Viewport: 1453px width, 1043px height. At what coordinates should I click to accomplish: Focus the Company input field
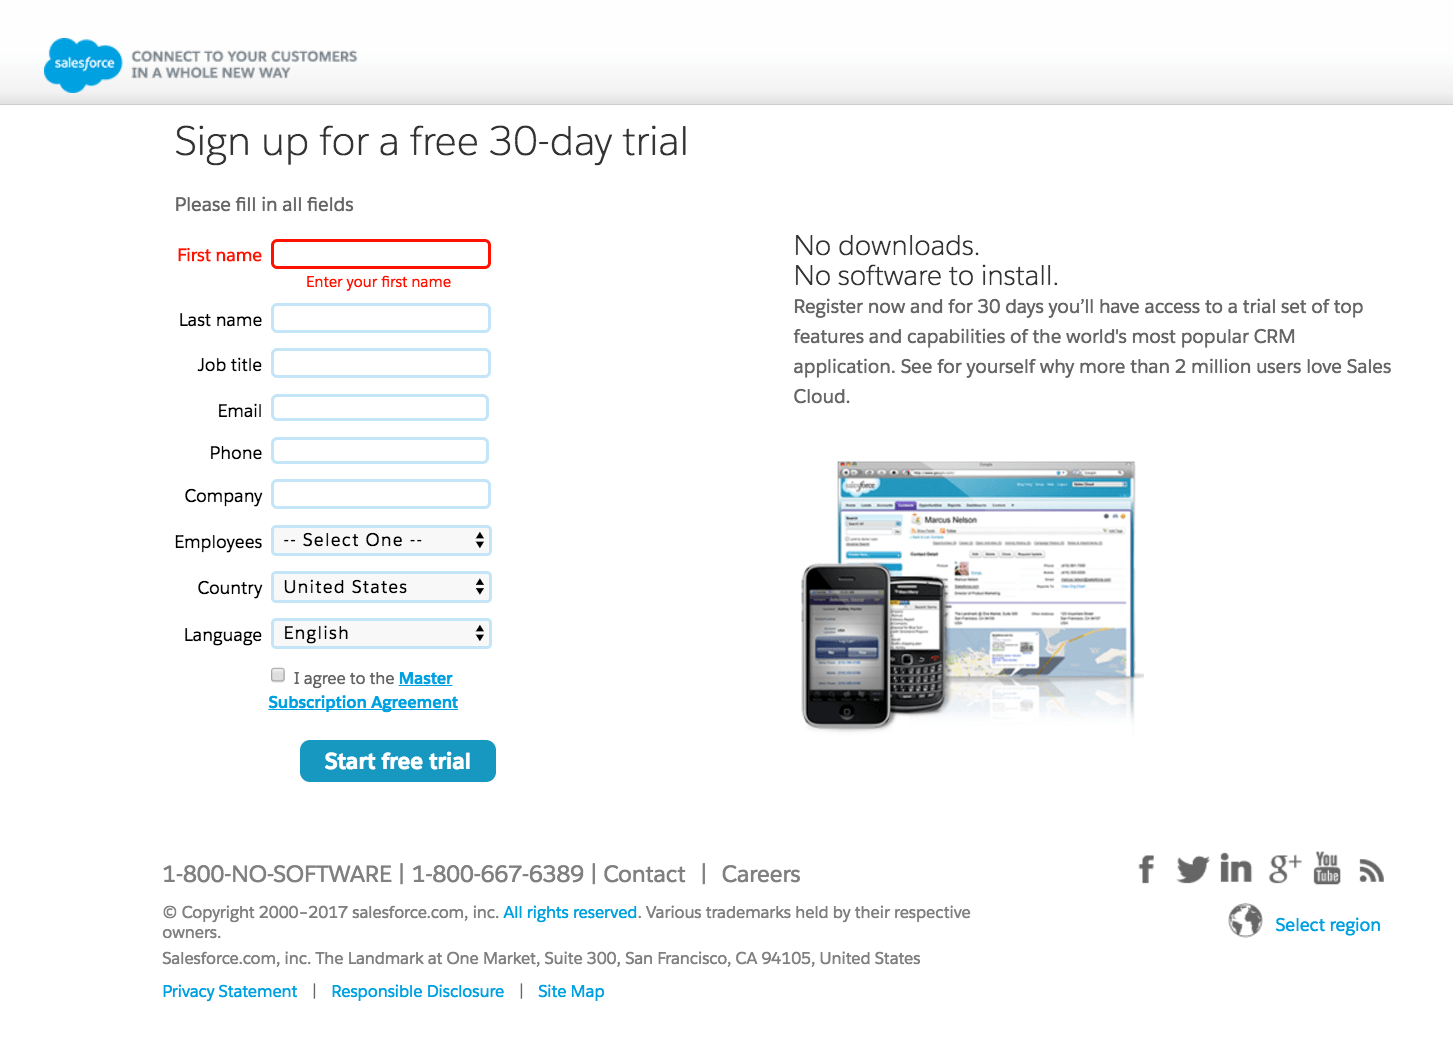[x=381, y=494]
